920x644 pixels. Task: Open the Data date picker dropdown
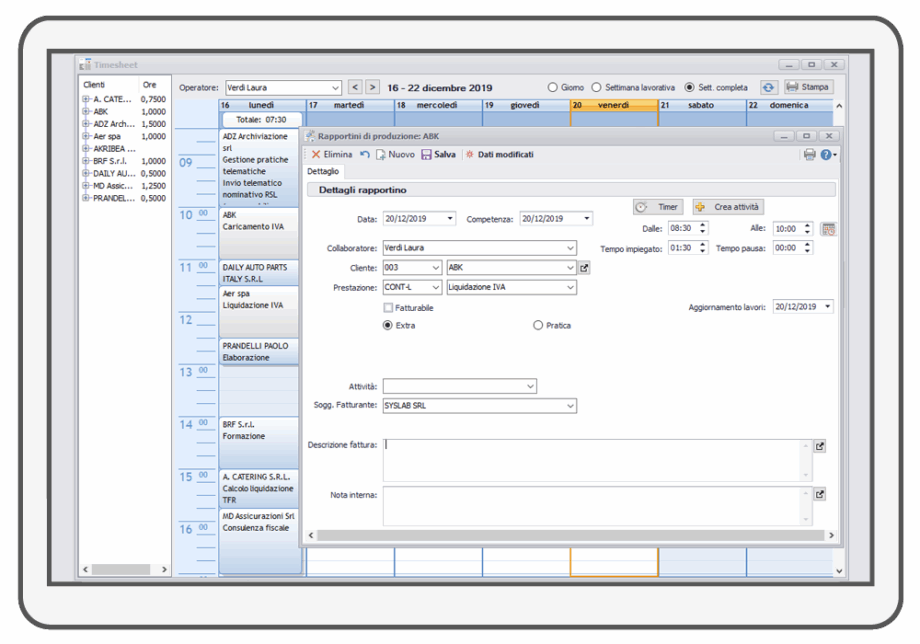(450, 219)
